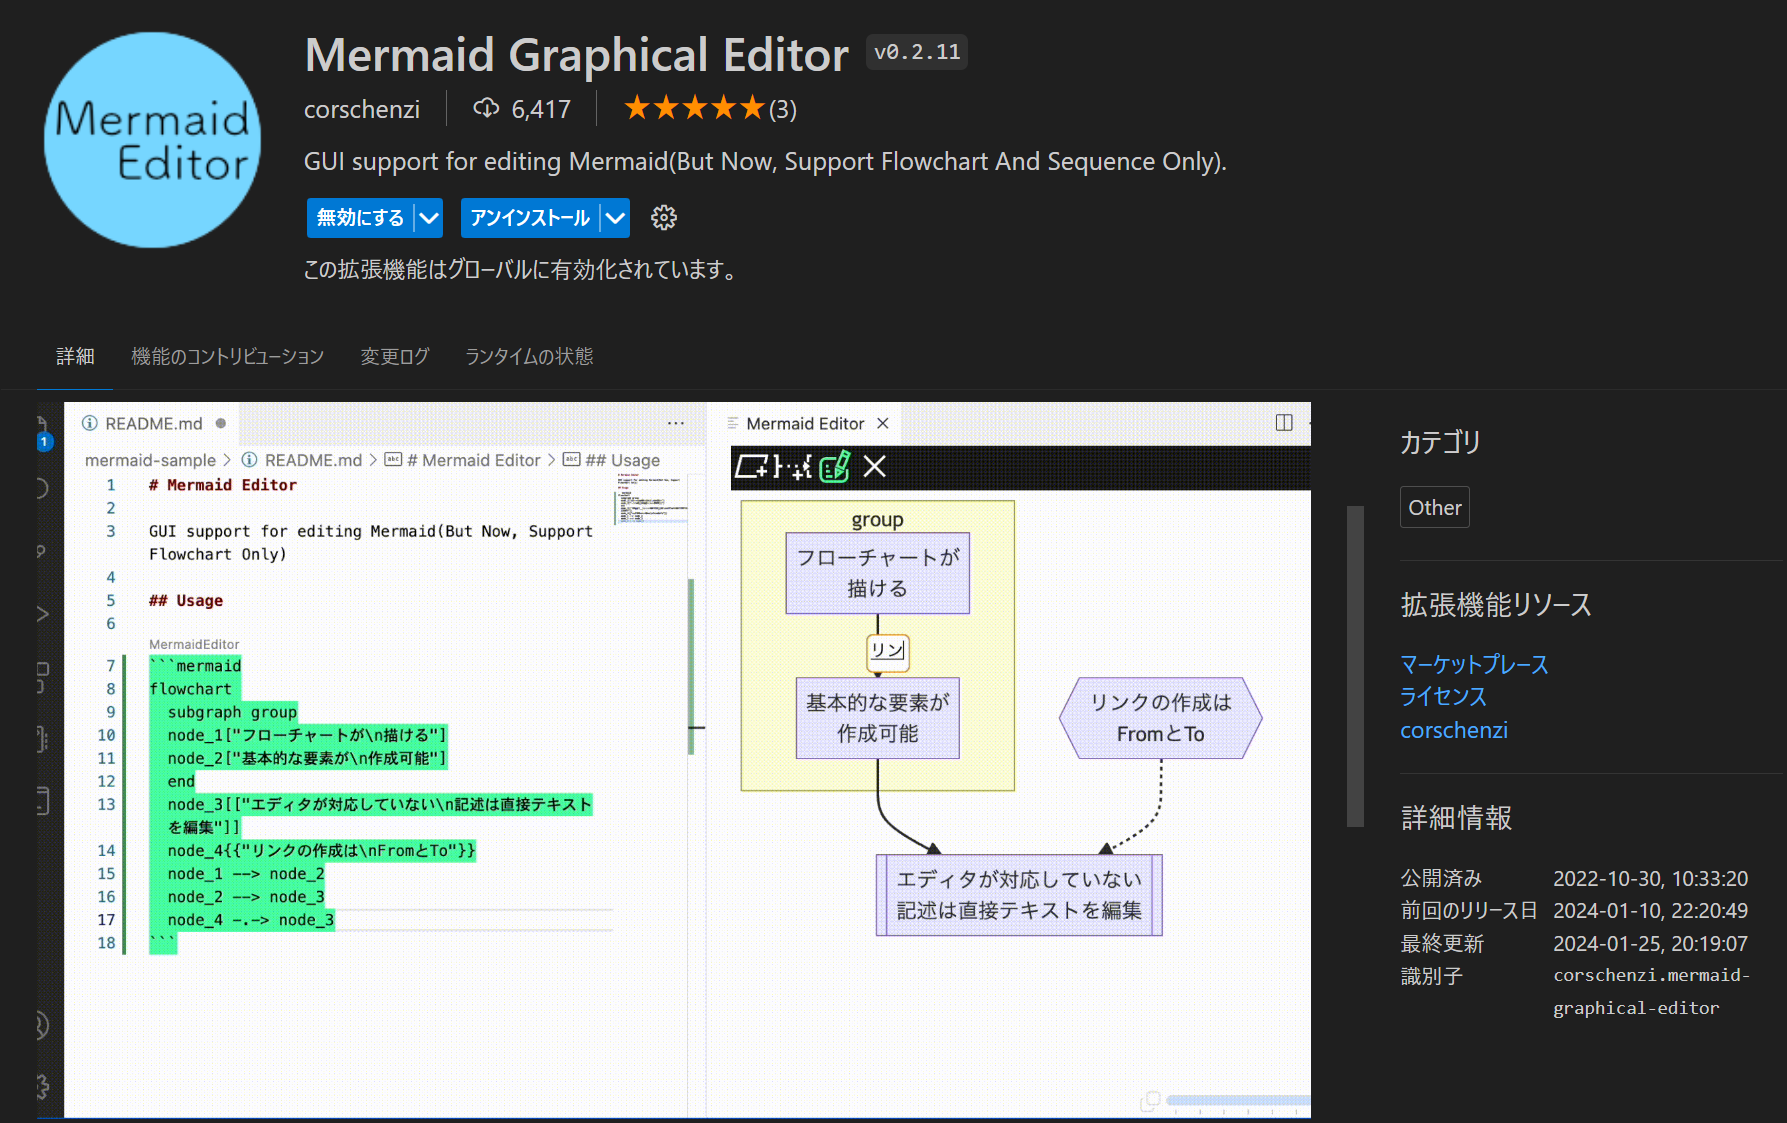Click the last updated value 2024-01-25, 20:19:07
Viewport: 1787px width, 1123px height.
[x=1651, y=944]
